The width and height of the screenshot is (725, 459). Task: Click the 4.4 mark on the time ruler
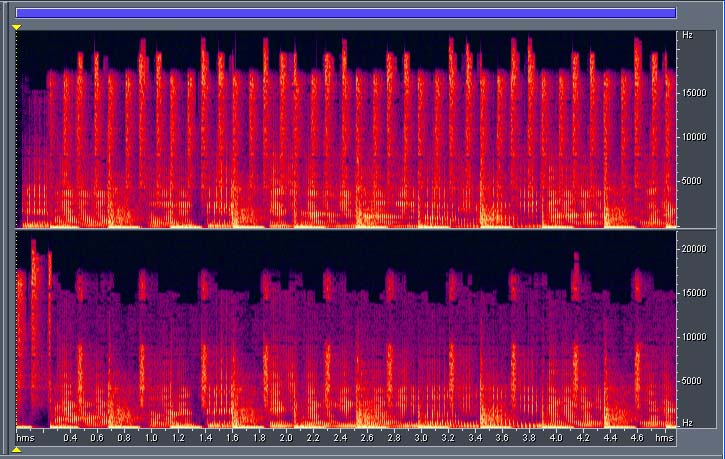pos(610,438)
